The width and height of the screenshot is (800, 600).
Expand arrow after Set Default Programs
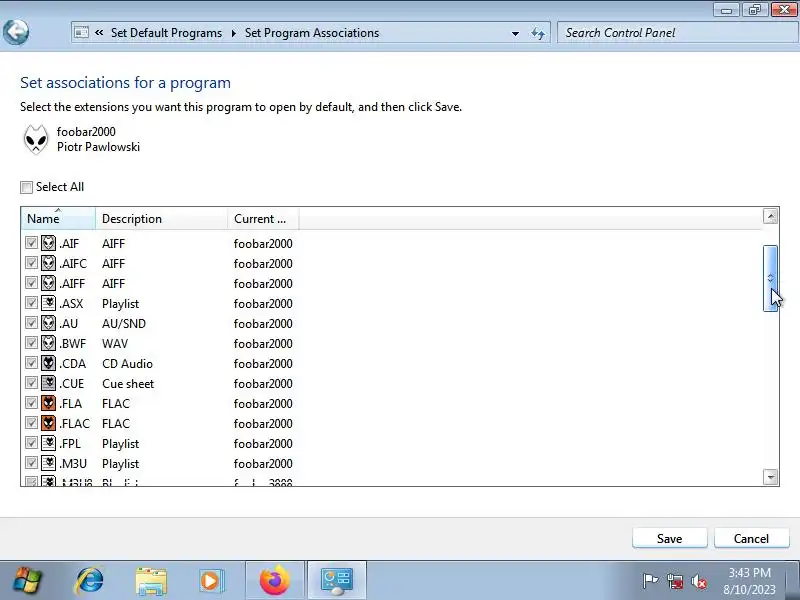coord(234,33)
